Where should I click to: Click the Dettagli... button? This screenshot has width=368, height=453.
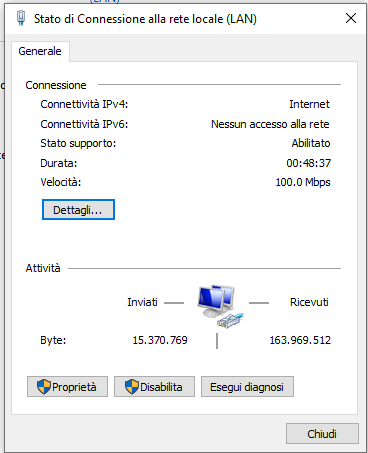[x=78, y=210]
